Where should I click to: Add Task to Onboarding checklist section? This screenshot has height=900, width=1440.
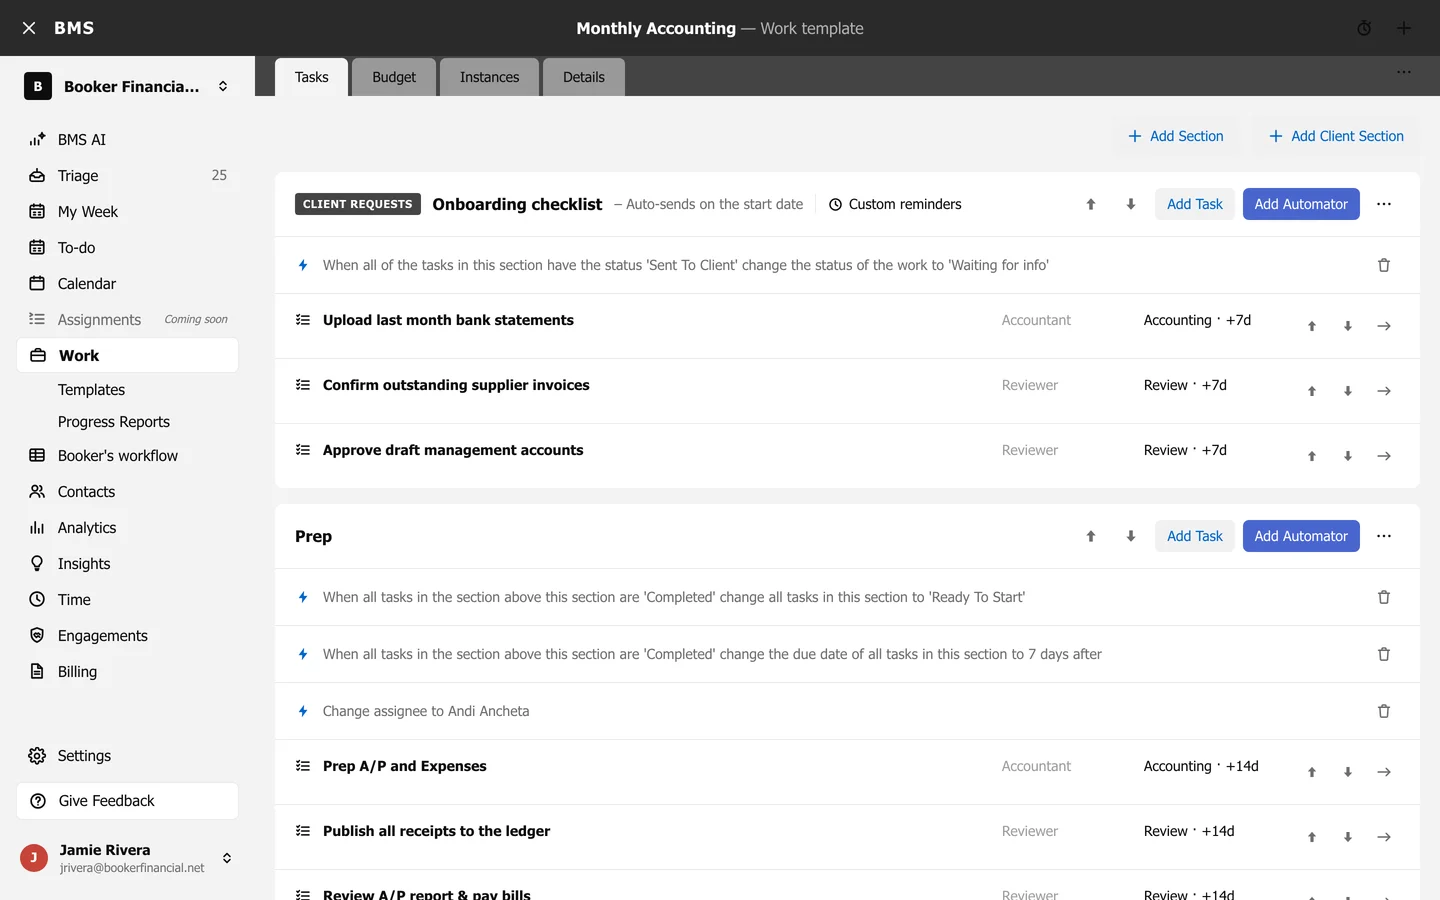click(1195, 204)
